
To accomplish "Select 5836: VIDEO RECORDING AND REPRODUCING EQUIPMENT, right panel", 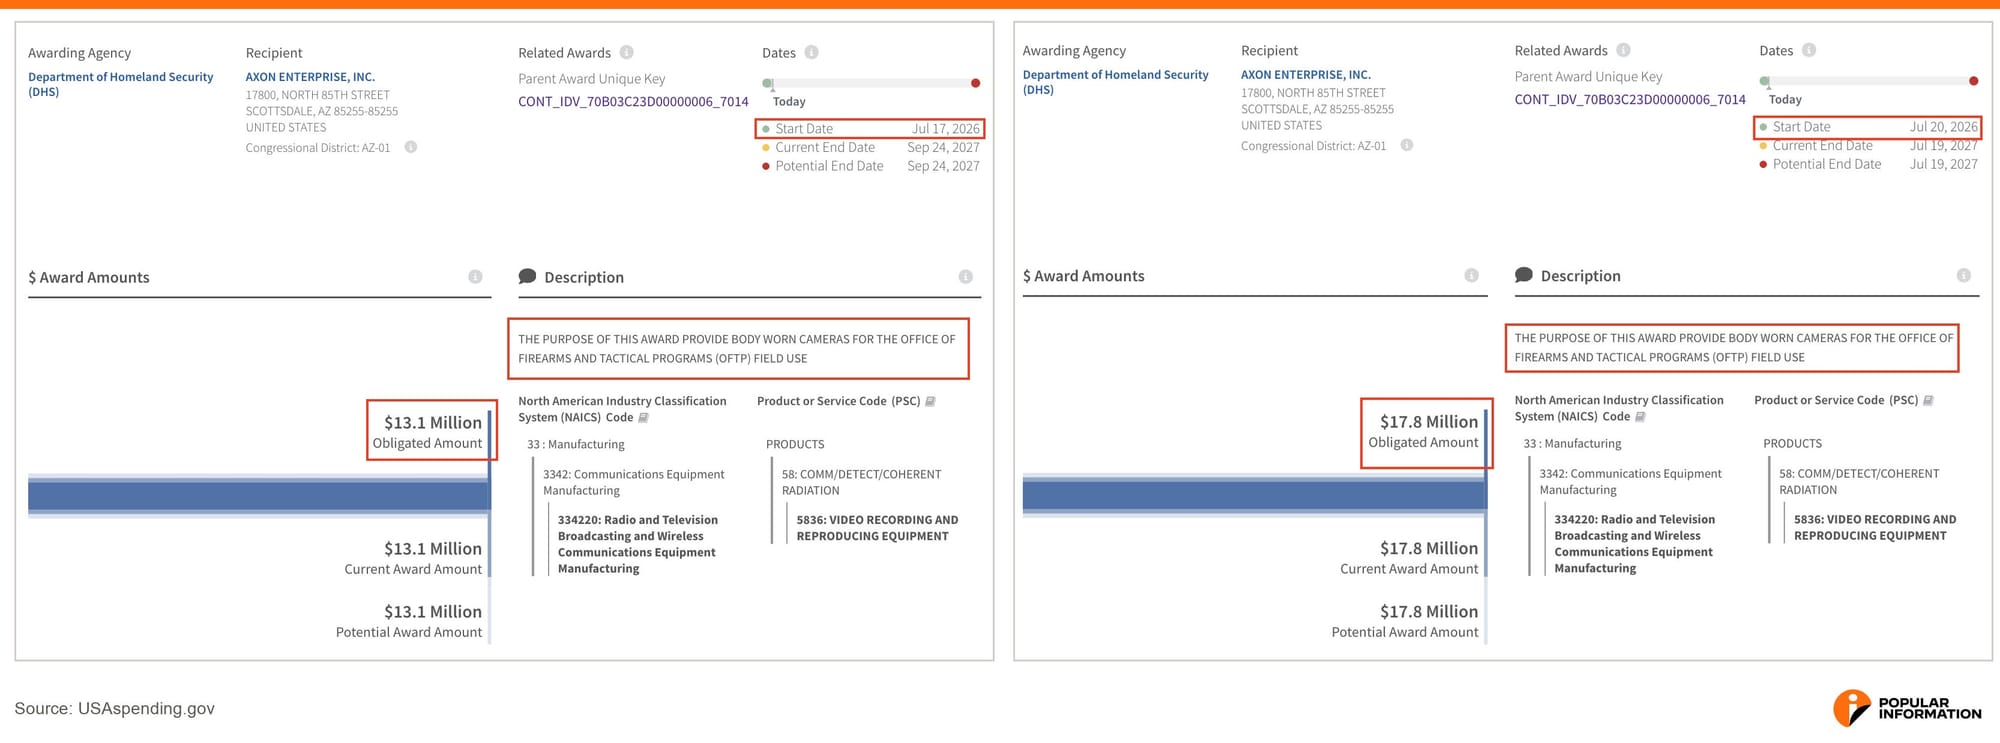I will coord(1875,527).
